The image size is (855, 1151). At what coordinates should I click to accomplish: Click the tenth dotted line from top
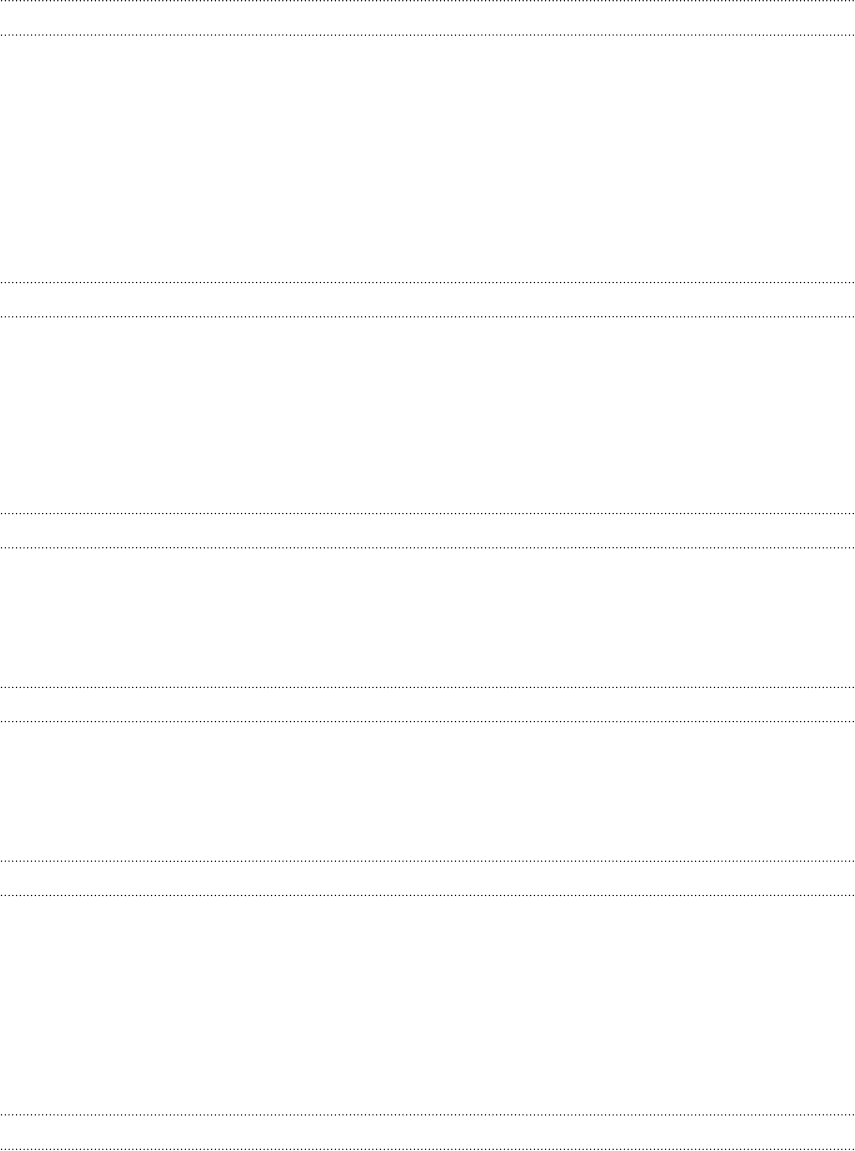coord(427,895)
